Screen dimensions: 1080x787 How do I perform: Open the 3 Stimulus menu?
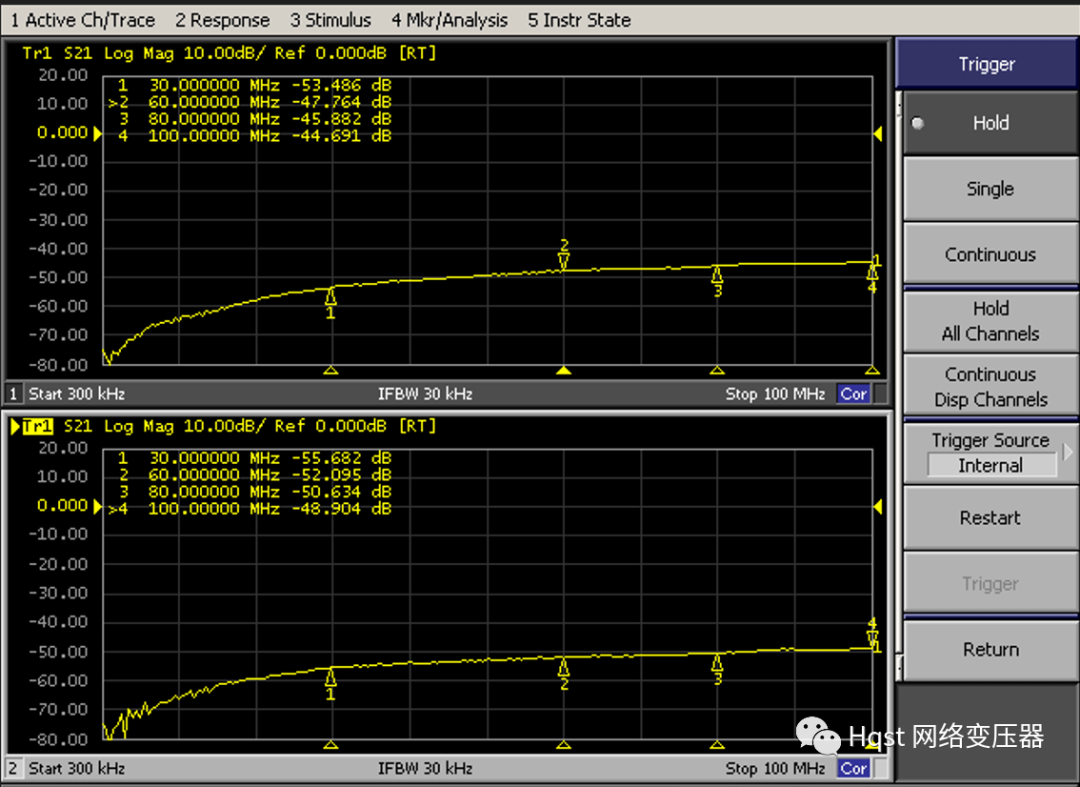point(330,20)
